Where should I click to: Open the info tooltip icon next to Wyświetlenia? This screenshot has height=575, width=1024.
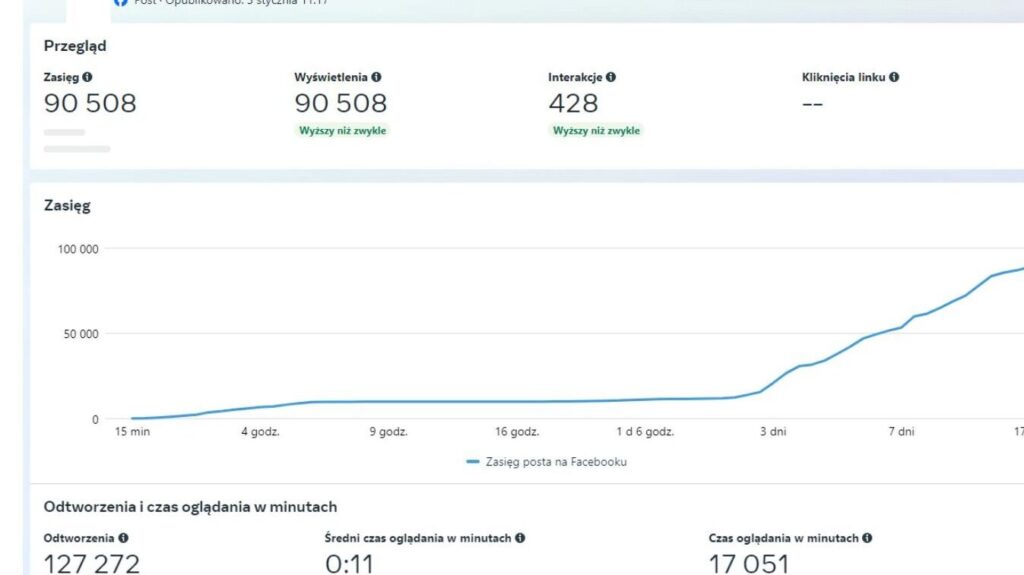(376, 77)
